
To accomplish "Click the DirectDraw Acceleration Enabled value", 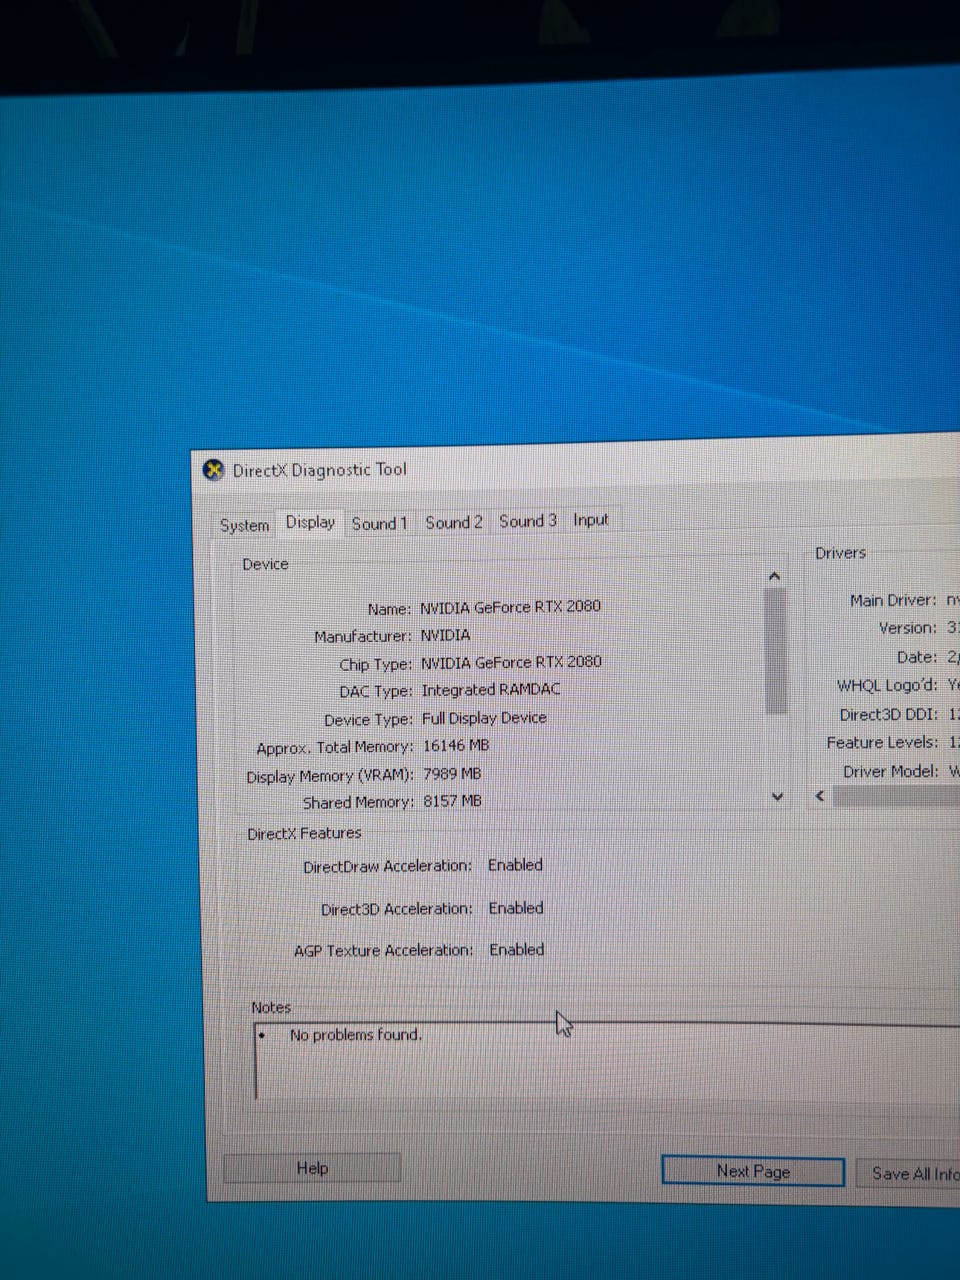I will 515,865.
